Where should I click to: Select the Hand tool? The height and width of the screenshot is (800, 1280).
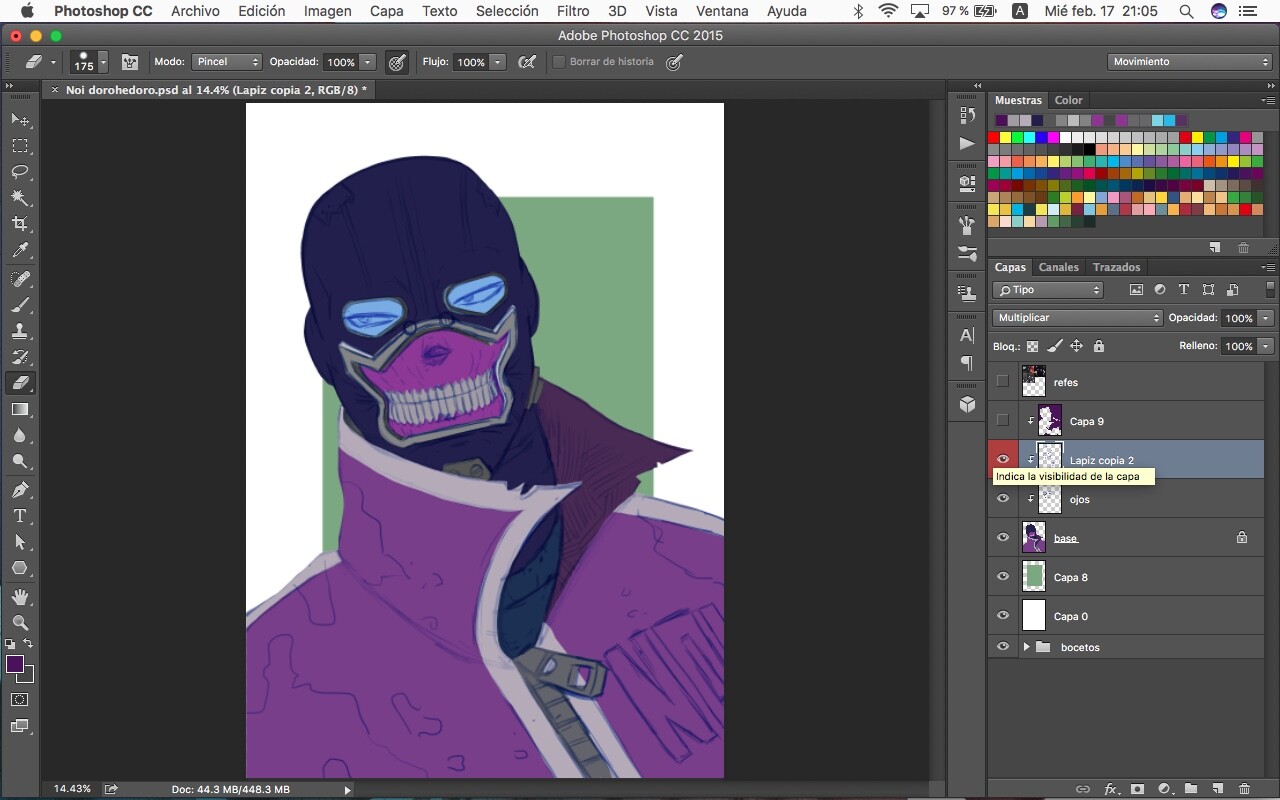[20, 597]
